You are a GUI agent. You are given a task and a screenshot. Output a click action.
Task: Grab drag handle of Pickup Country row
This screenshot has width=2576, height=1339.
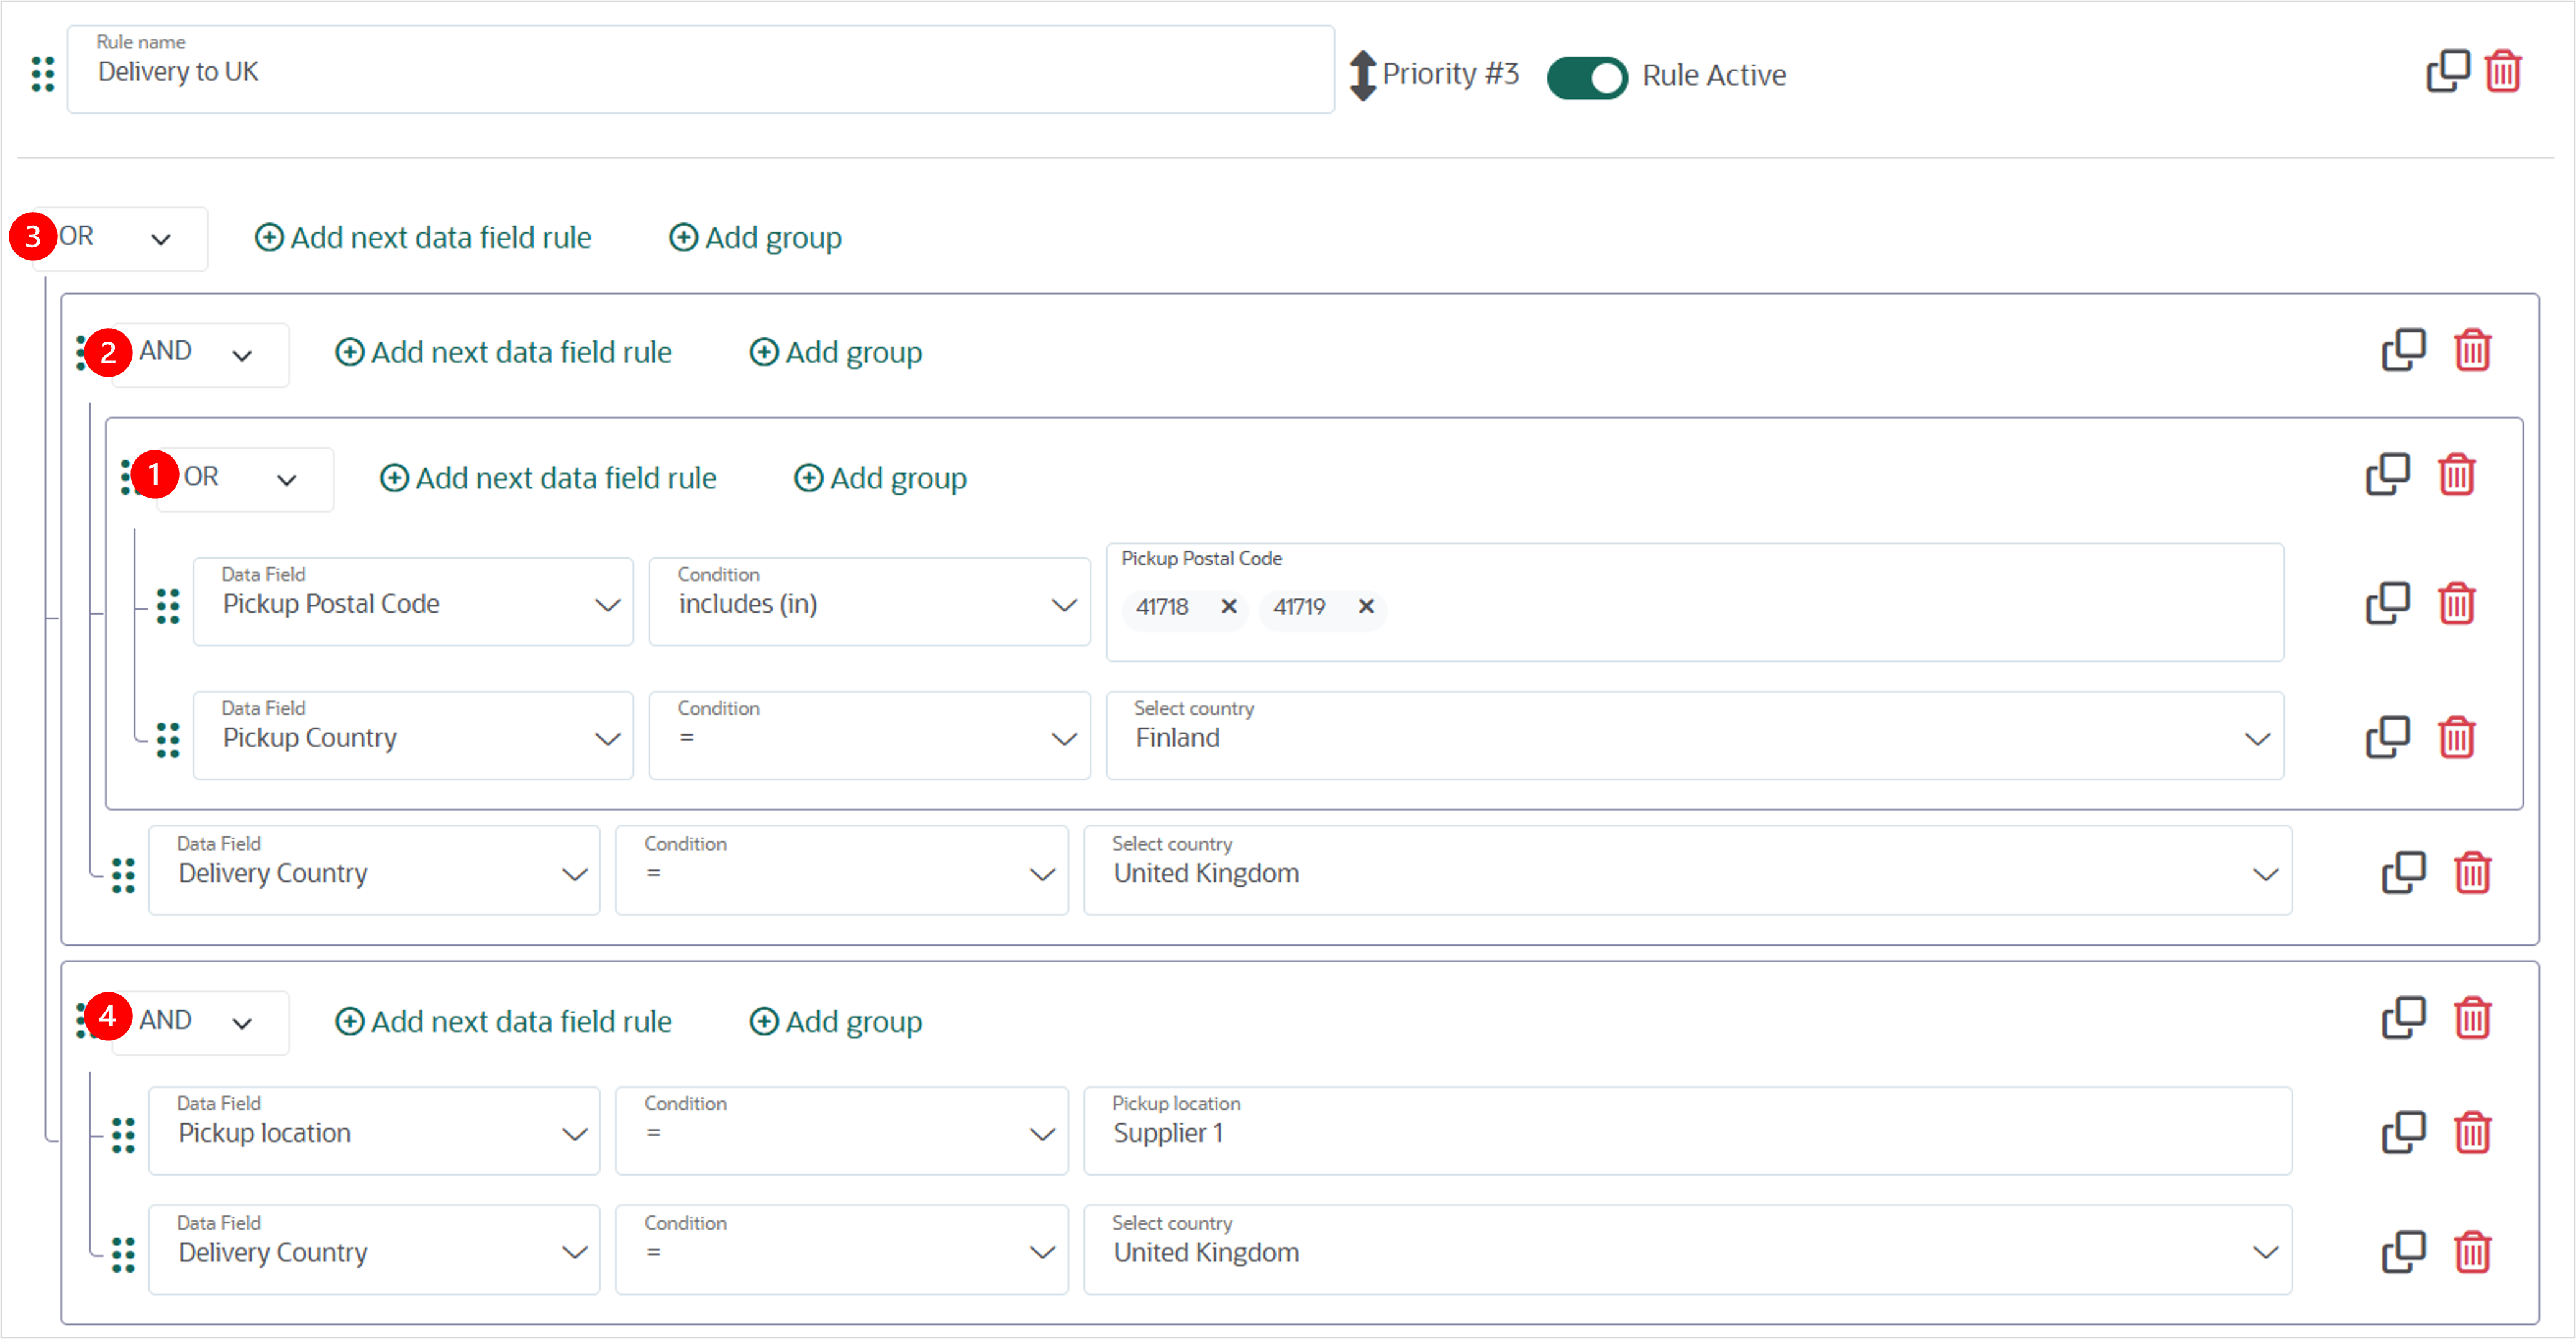[168, 740]
